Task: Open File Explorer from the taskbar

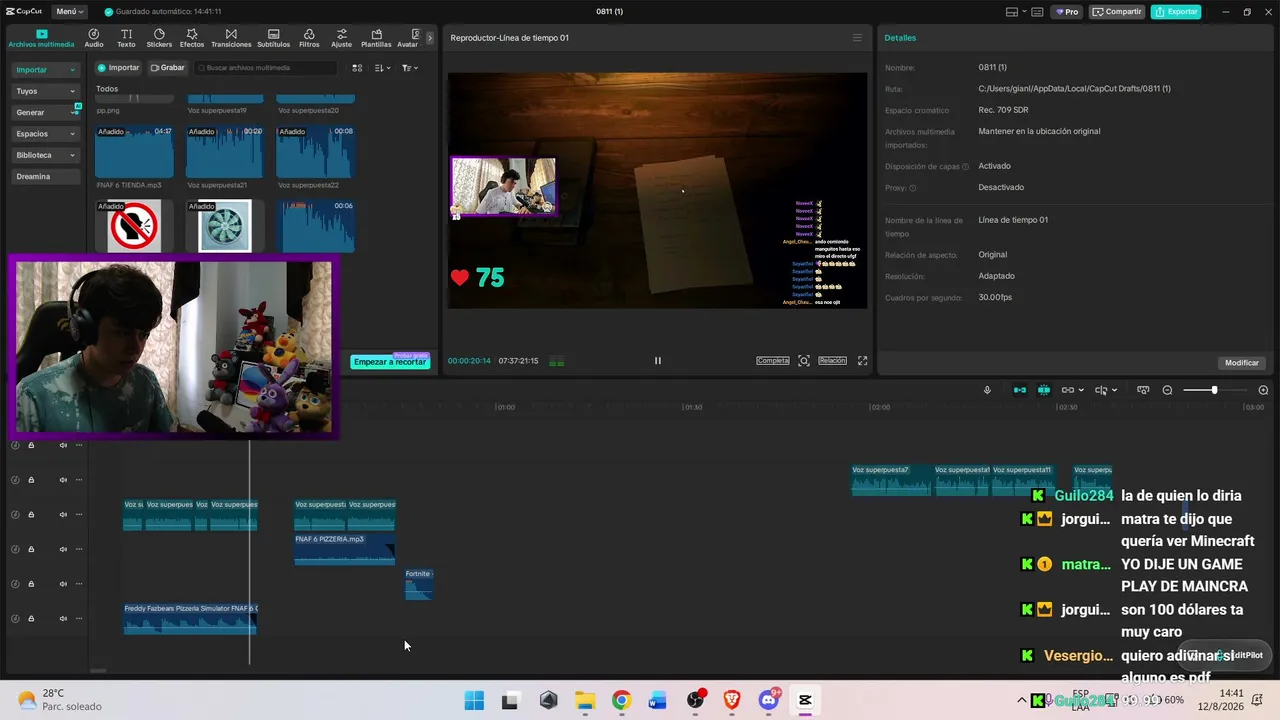Action: 585,700
